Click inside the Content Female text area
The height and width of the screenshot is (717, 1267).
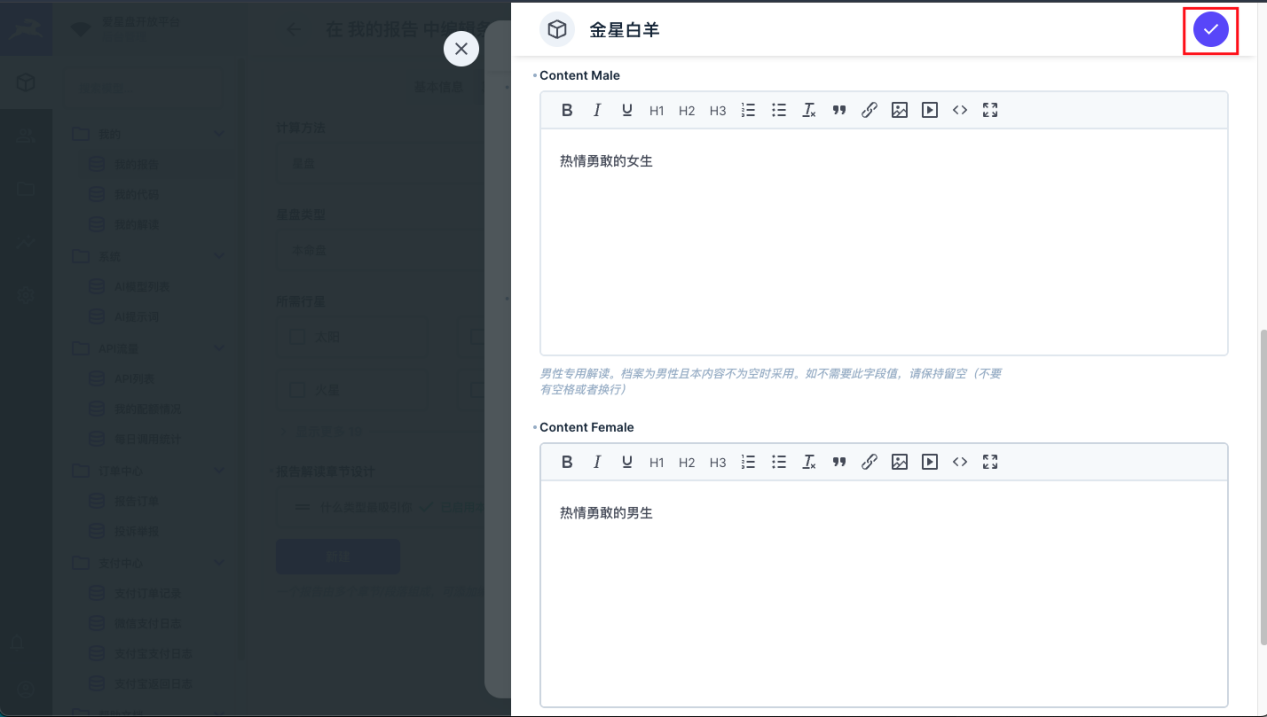[883, 592]
